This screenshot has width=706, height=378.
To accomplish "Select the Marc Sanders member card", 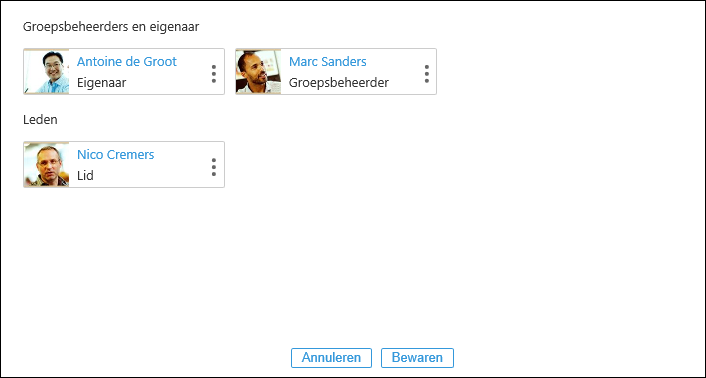I will [x=336, y=72].
